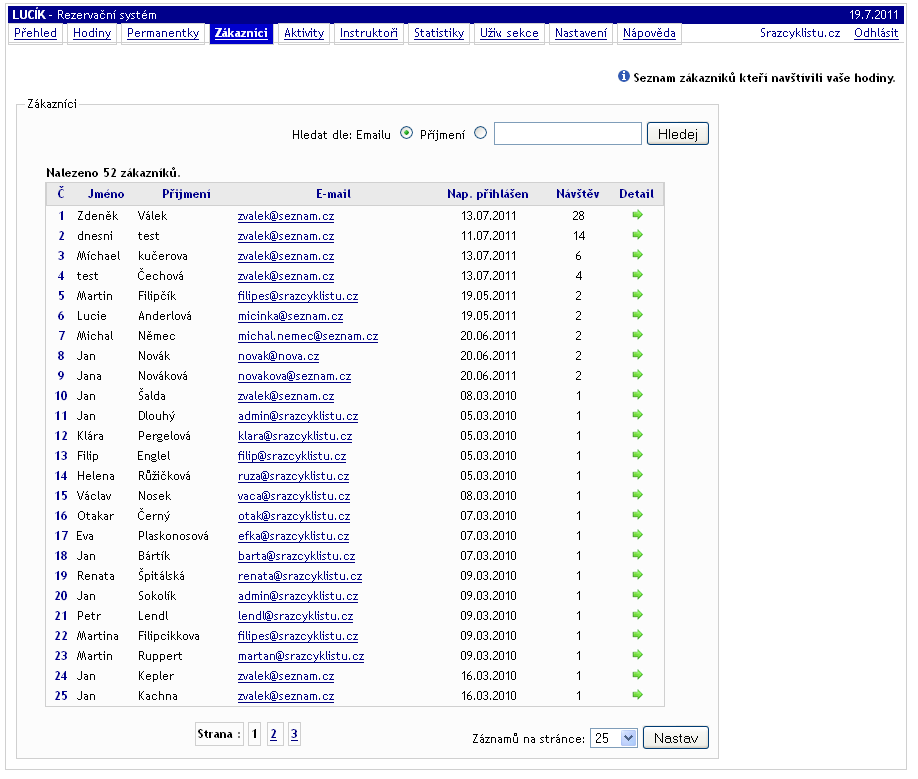Show Renata Špitálská detail via arrow

tap(637, 575)
